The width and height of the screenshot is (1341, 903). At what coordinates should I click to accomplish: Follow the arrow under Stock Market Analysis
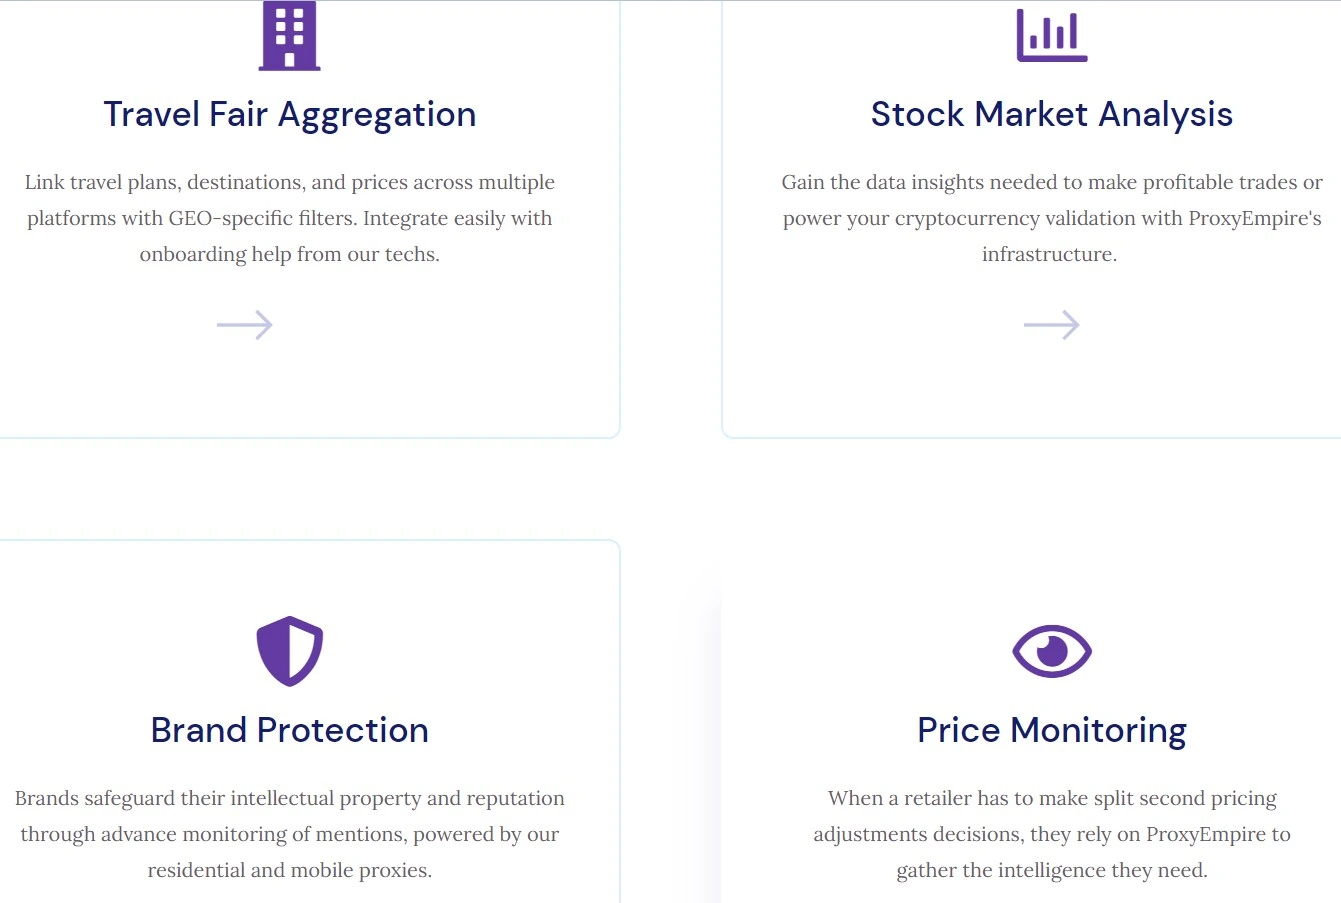point(1051,325)
